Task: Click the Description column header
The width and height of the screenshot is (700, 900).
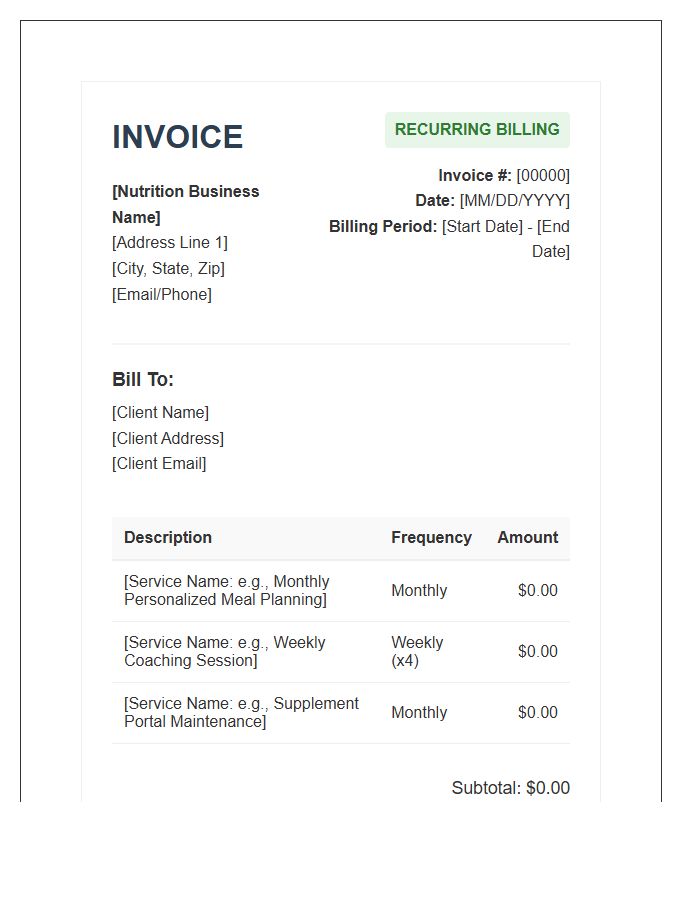Action: (168, 537)
